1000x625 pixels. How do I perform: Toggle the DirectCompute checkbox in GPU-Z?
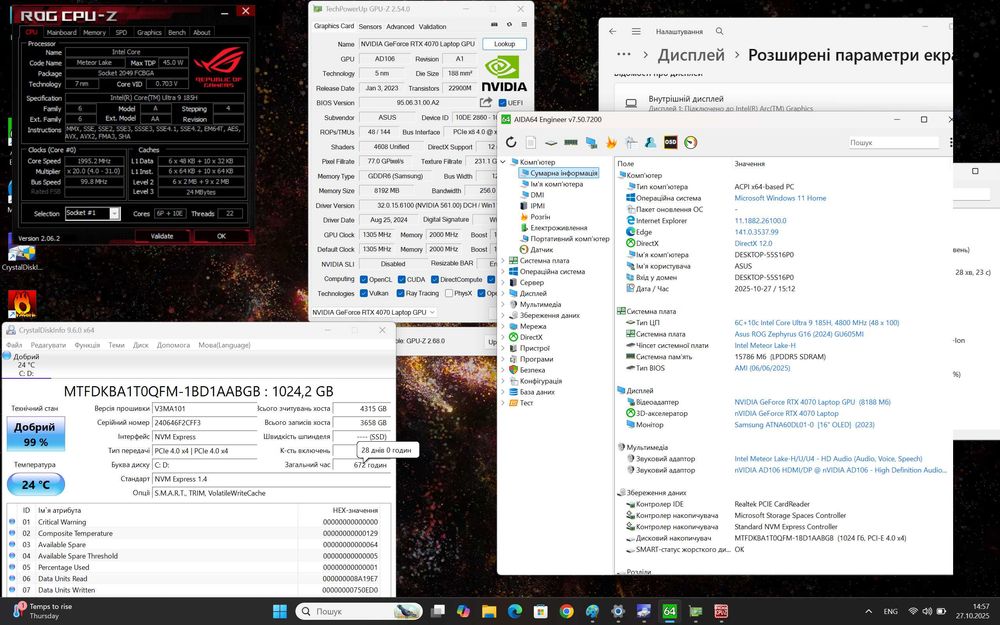pyautogui.click(x=434, y=279)
